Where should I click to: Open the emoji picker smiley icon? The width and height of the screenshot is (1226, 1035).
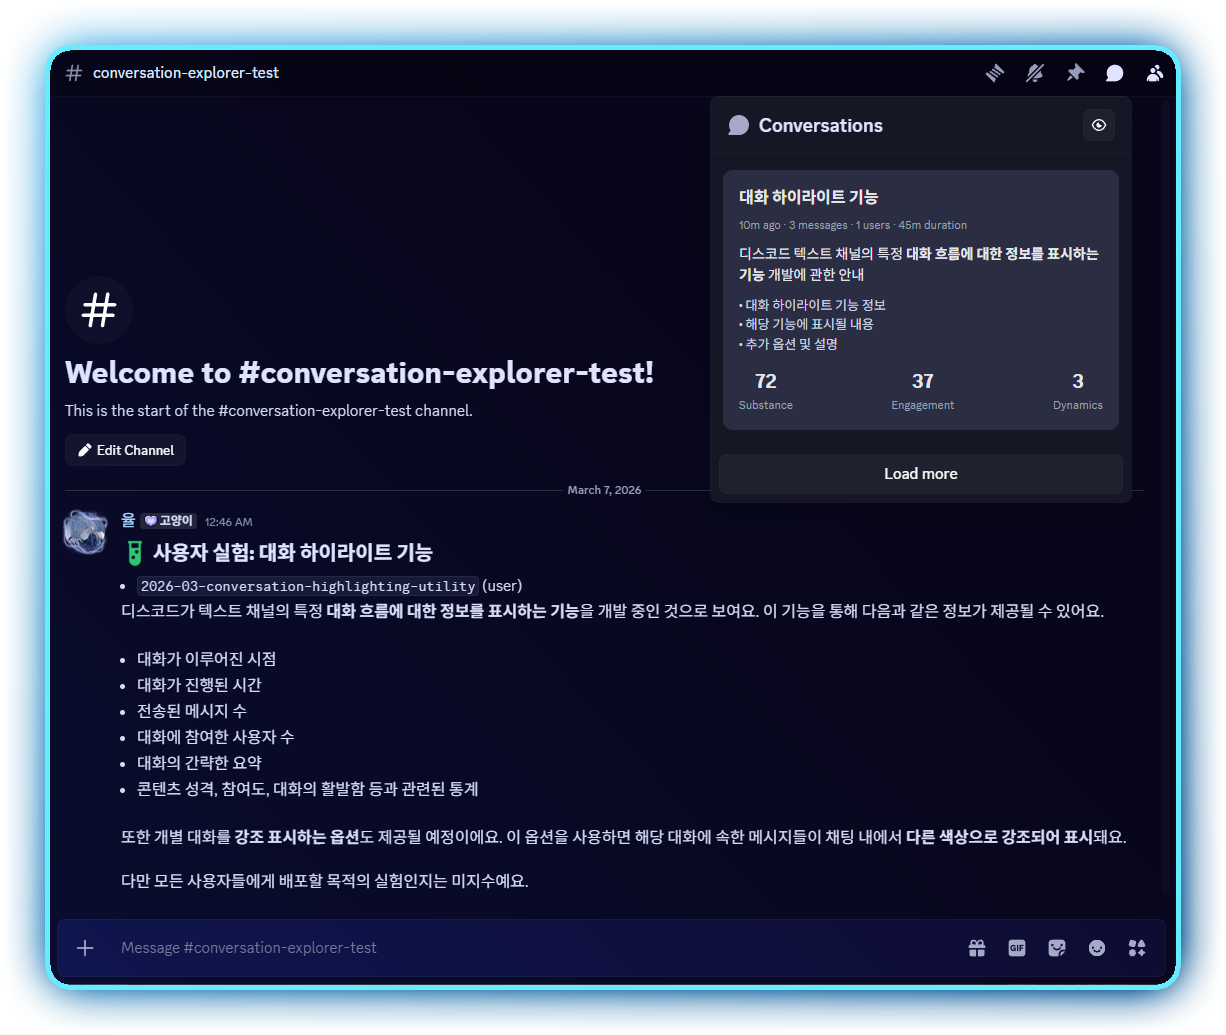point(1097,948)
